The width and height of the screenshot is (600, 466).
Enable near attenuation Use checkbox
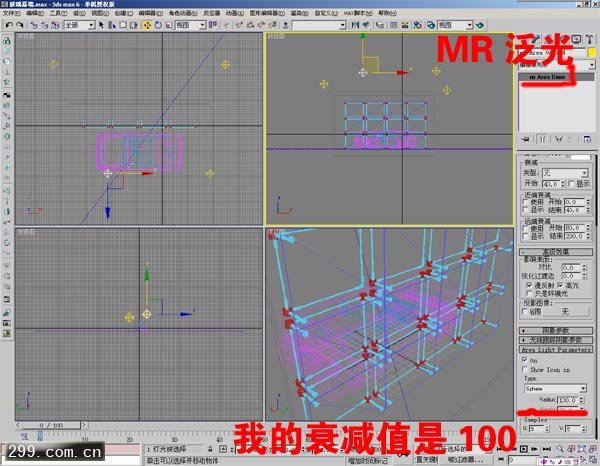(525, 201)
